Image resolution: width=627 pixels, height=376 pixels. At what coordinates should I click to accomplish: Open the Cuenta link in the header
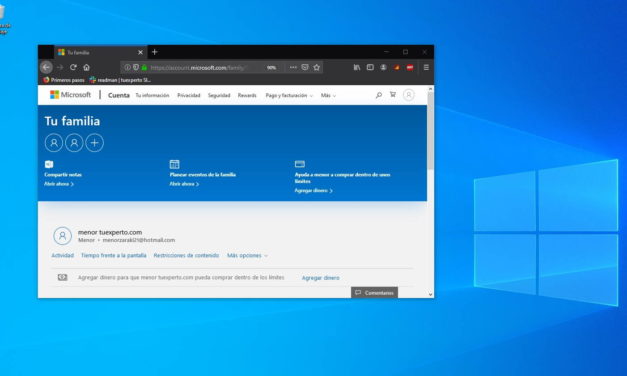119,95
